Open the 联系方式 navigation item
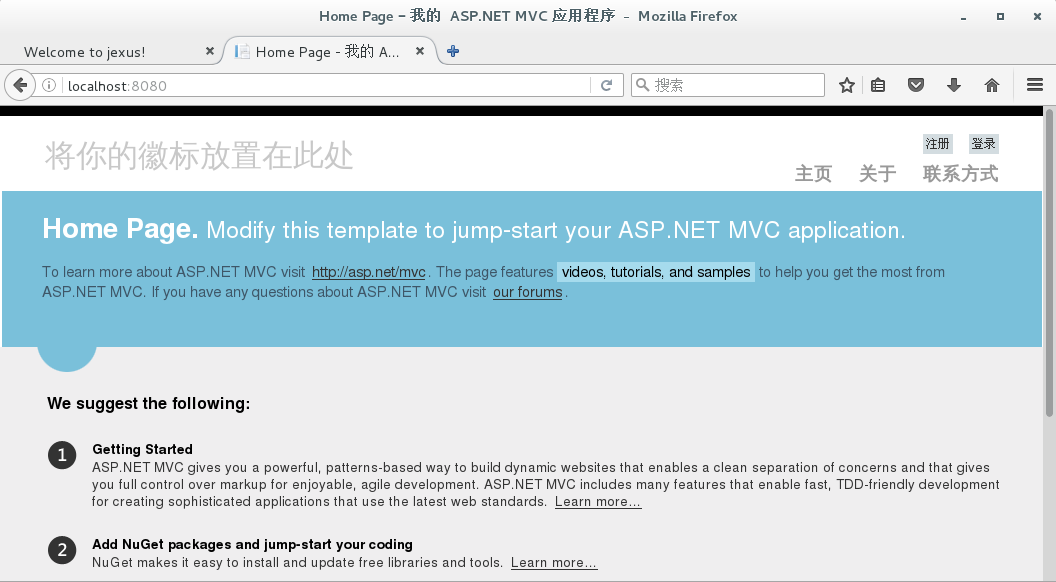This screenshot has height=582, width=1056. (x=960, y=174)
